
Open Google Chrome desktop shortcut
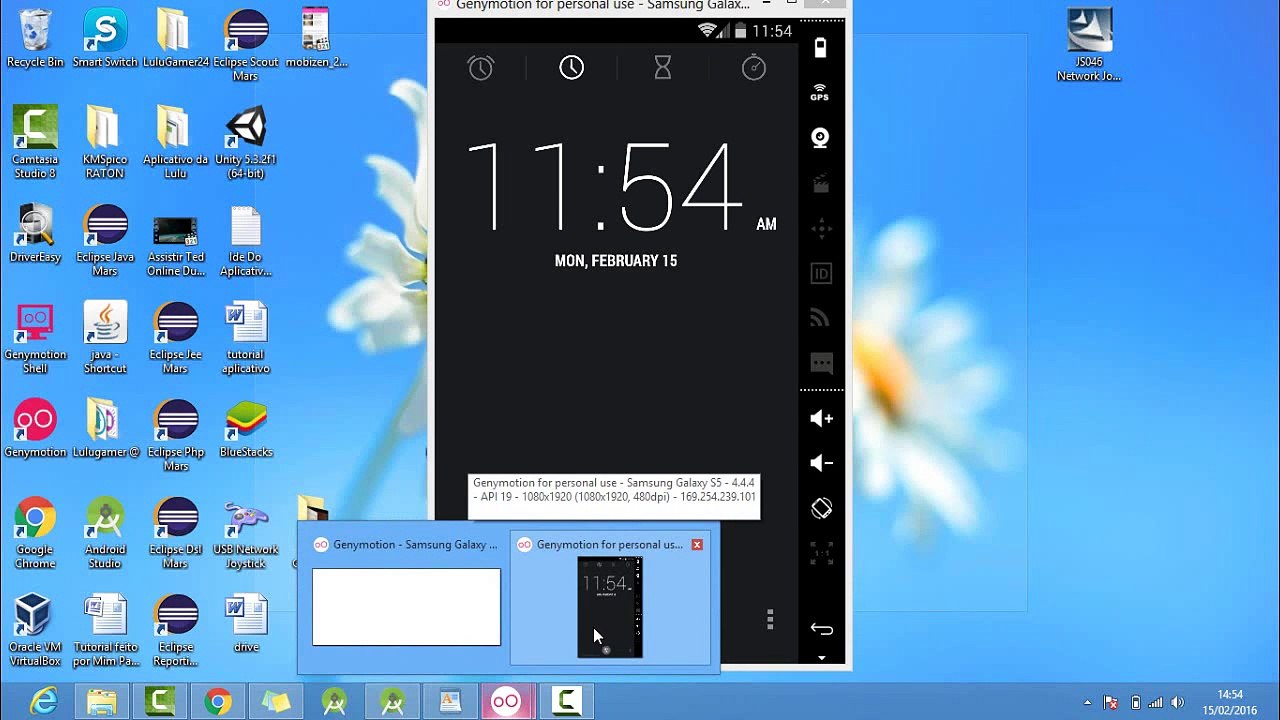click(35, 534)
